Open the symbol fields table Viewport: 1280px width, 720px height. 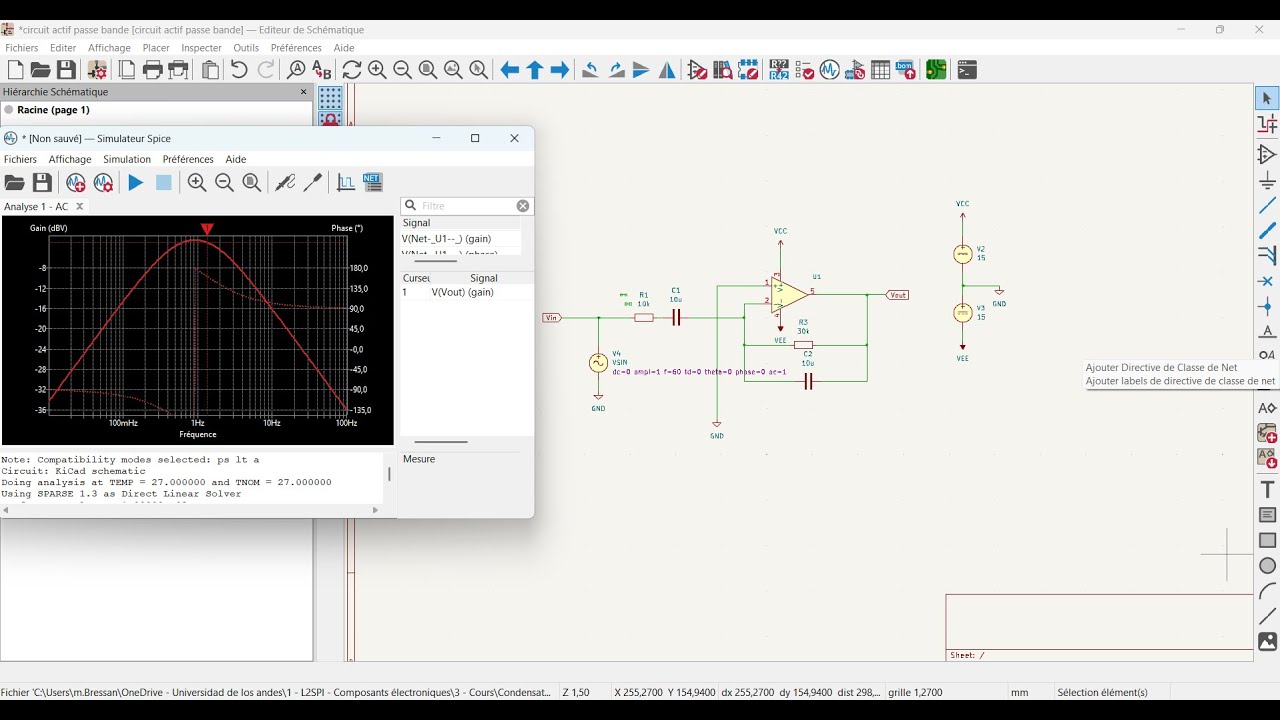[880, 70]
